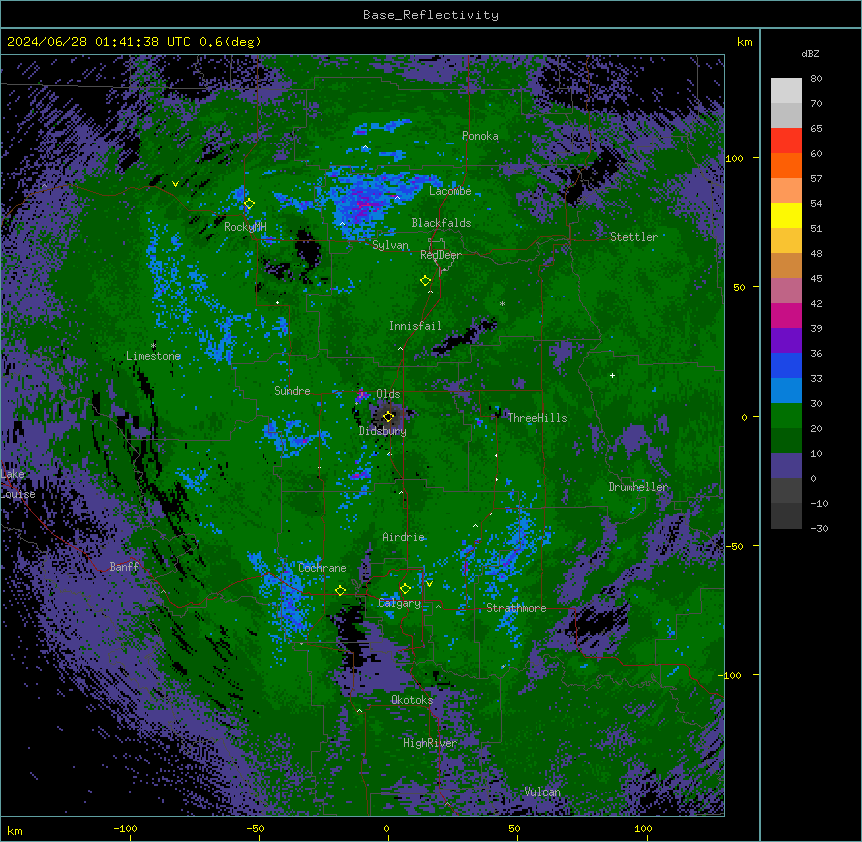The width and height of the screenshot is (862, 842).
Task: Select the light gray 70–80 dBZ swatch
Action: click(786, 91)
